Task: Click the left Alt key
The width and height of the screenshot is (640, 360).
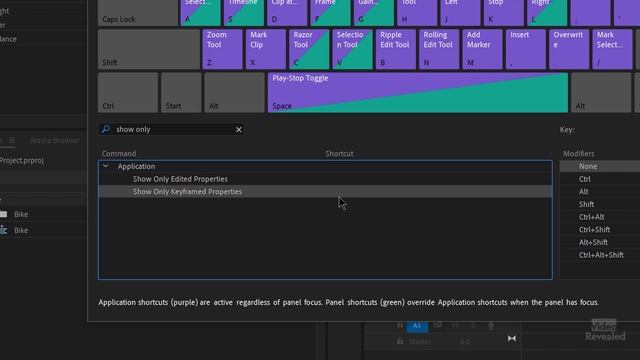Action: point(234,93)
